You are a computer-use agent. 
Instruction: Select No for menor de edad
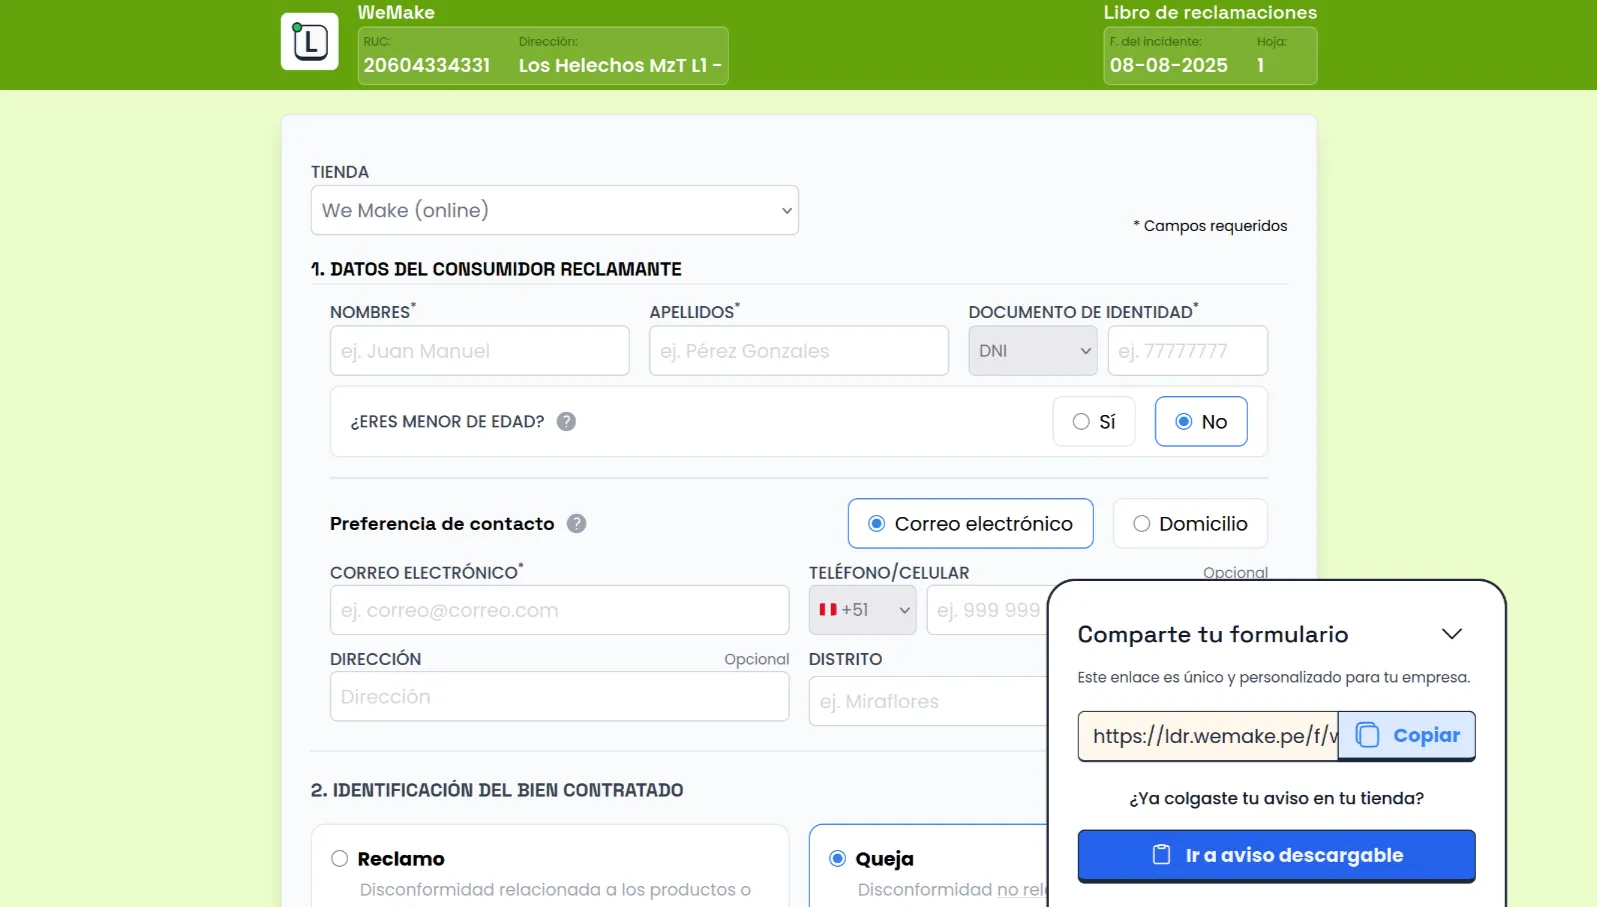tap(1200, 422)
